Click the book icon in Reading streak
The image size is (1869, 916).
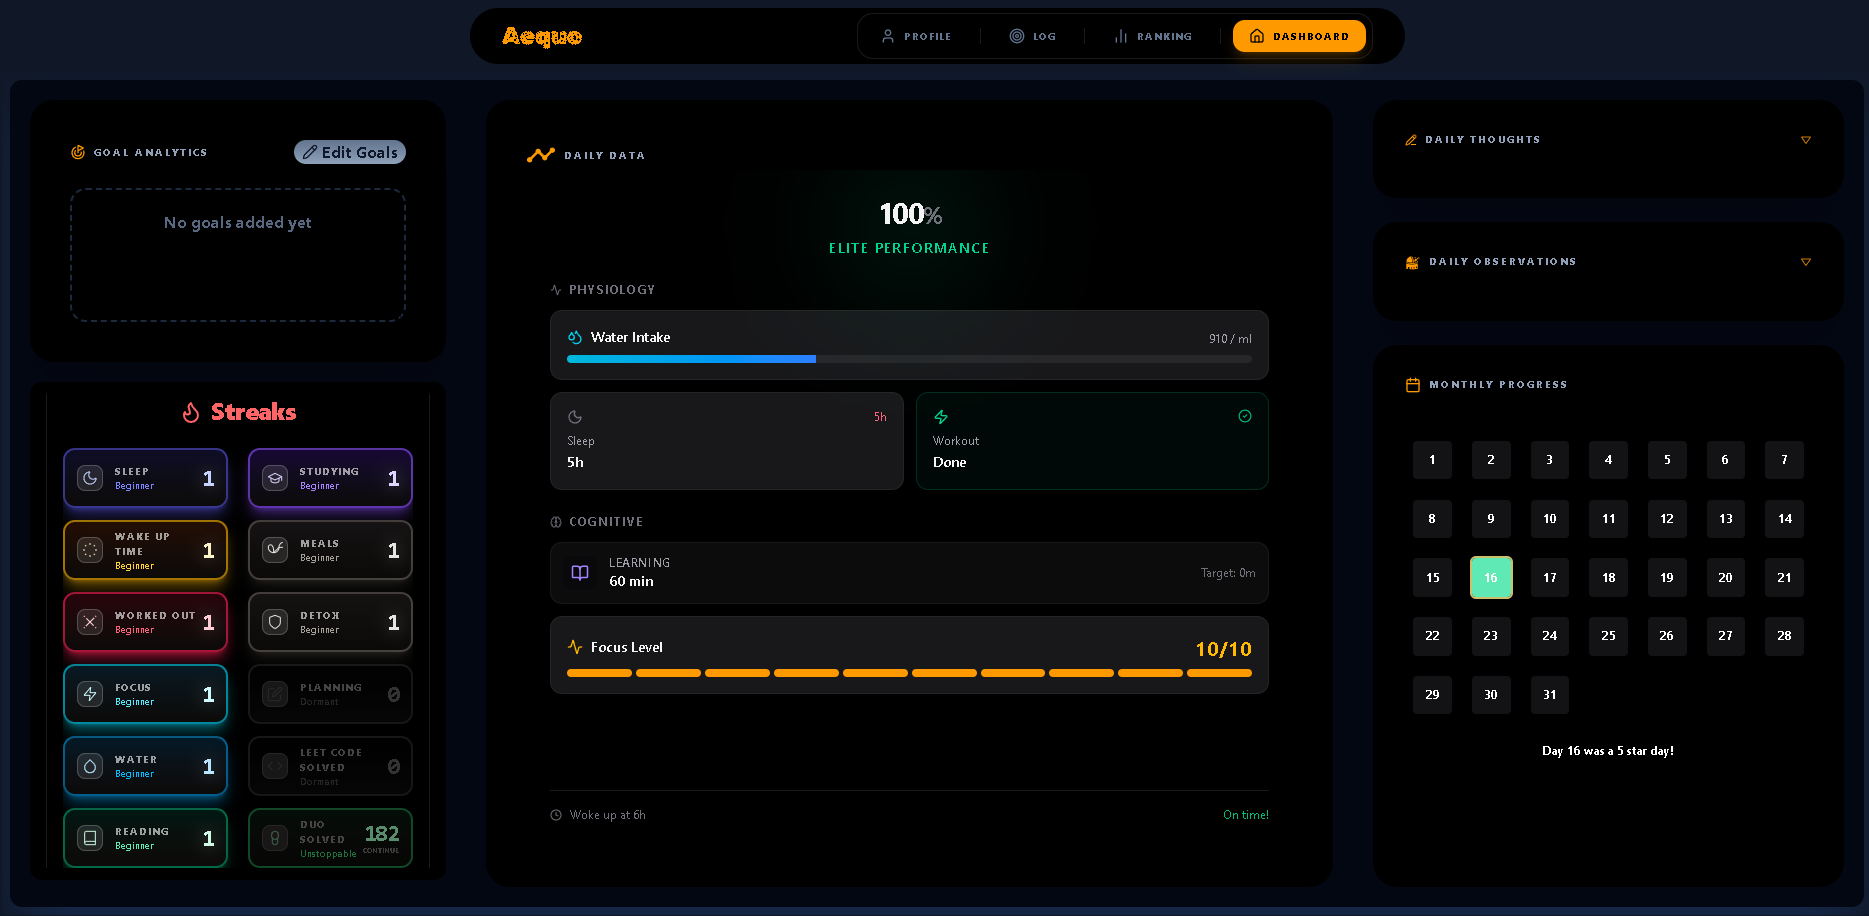coord(90,838)
